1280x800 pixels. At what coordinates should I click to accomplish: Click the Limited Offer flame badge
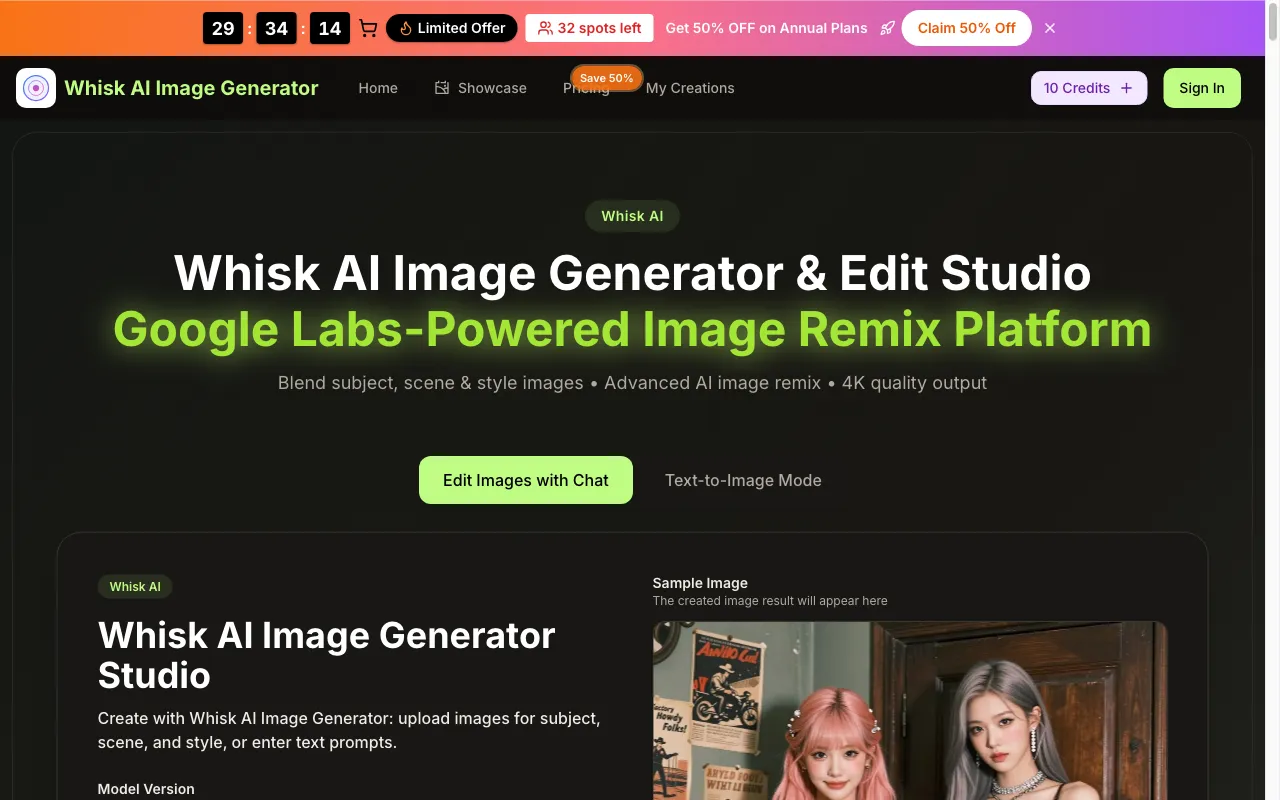click(452, 28)
